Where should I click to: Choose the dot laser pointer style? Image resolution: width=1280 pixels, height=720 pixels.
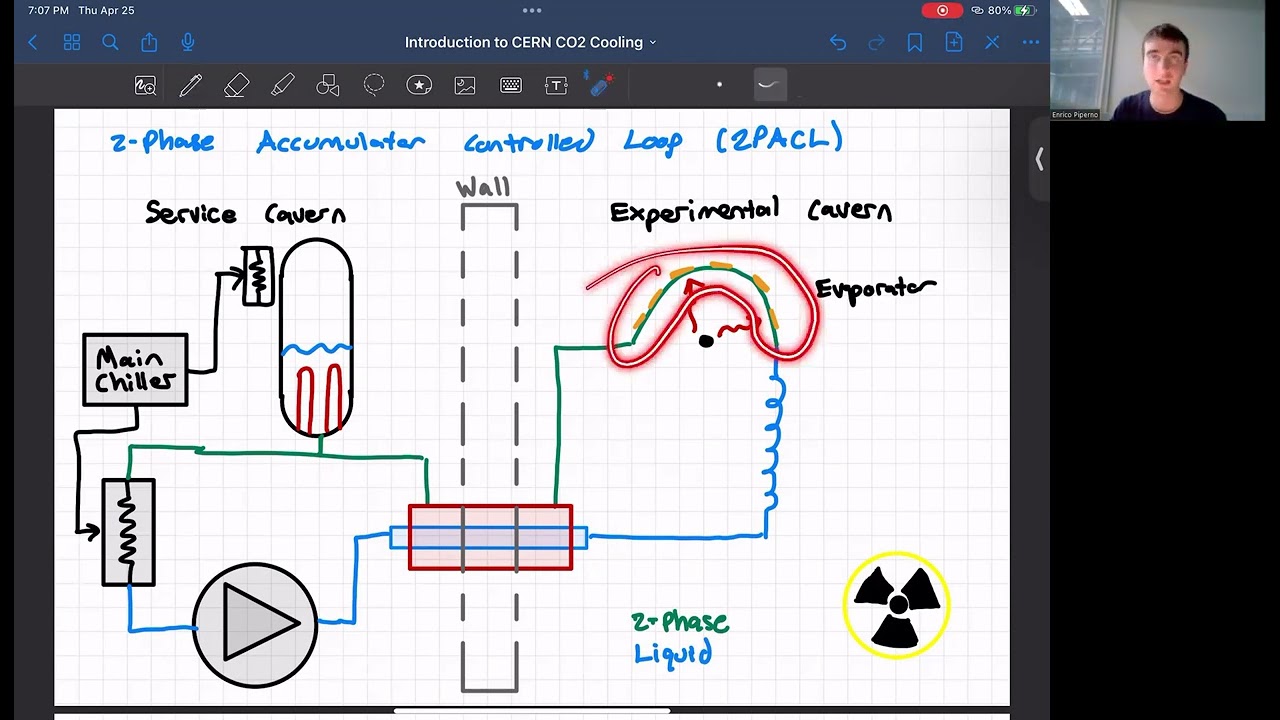(x=719, y=85)
